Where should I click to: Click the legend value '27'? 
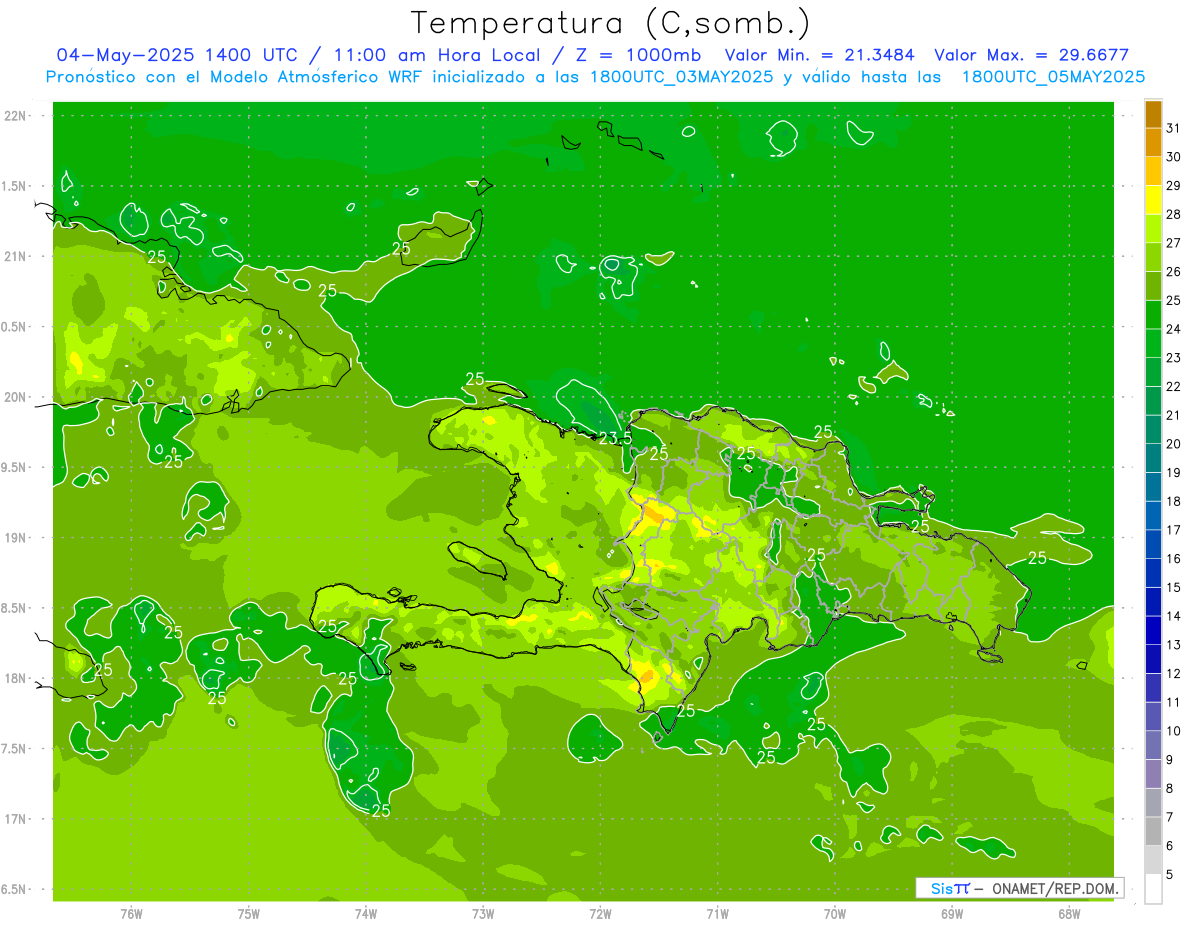click(1174, 243)
